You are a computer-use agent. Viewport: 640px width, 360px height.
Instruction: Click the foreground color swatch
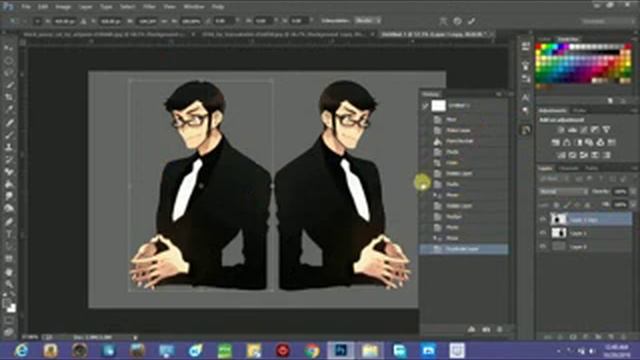coord(7,304)
